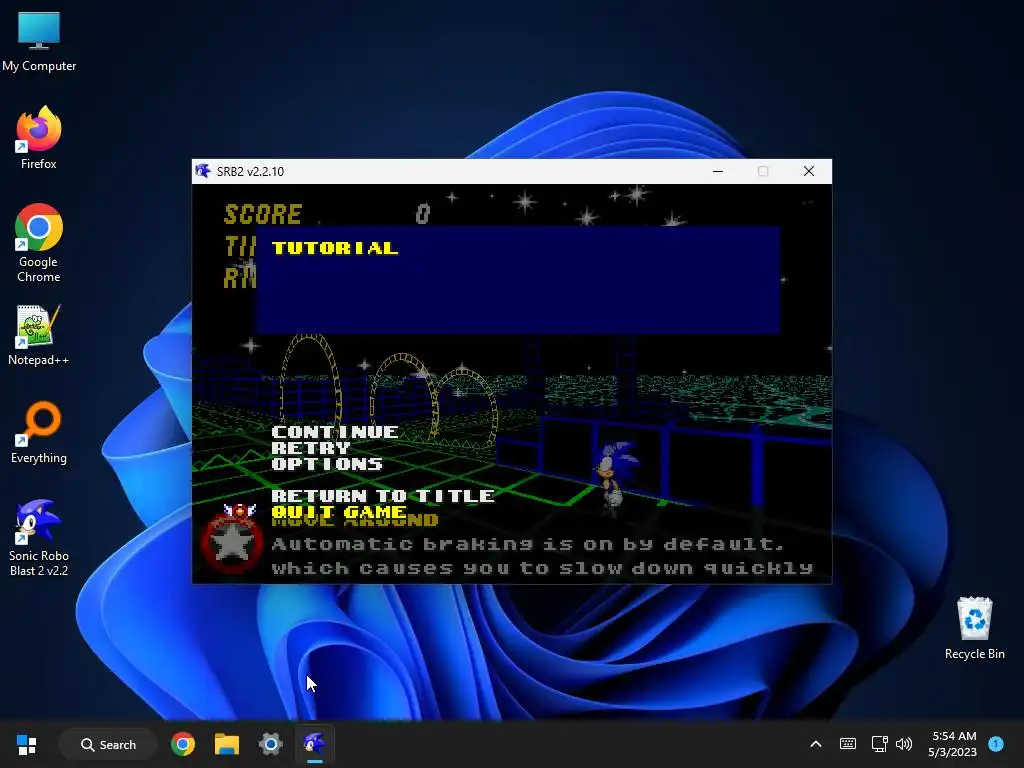Open Settings gear in the taskbar

click(270, 744)
